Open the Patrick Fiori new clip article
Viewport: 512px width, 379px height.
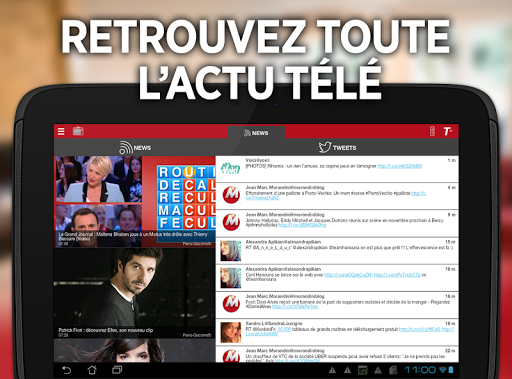(x=135, y=293)
